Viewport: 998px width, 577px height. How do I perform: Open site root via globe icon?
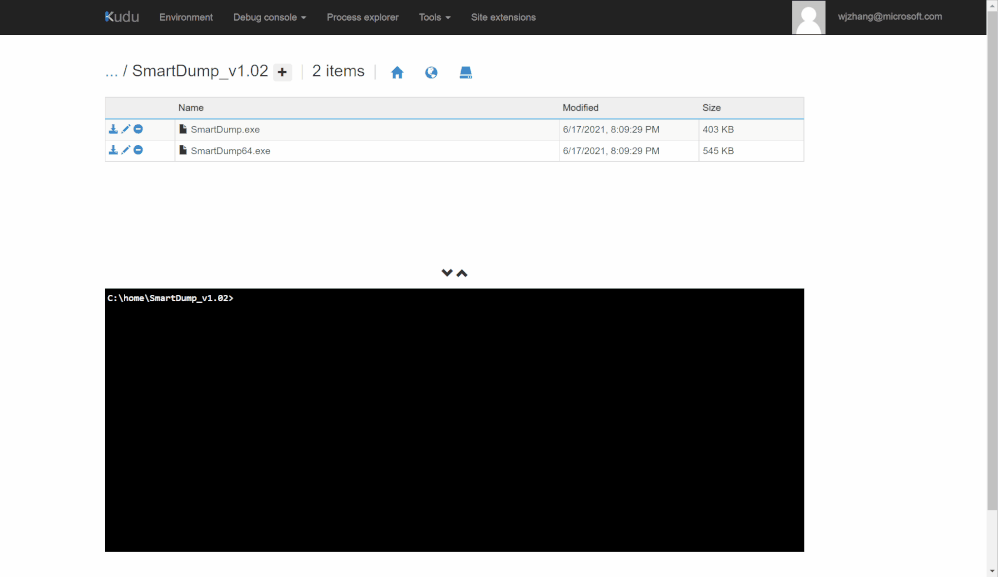tap(431, 73)
